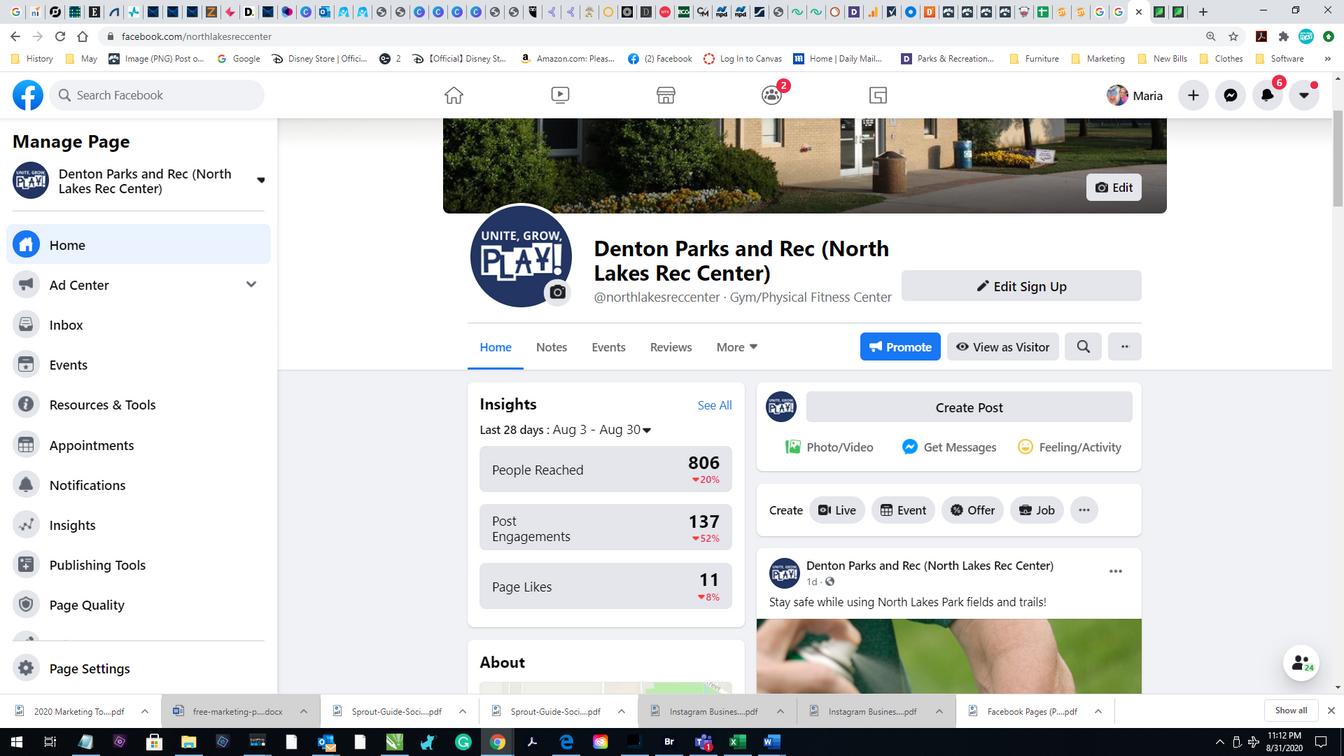Switch to the Reviews tab
The image size is (1344, 756).
(x=671, y=347)
